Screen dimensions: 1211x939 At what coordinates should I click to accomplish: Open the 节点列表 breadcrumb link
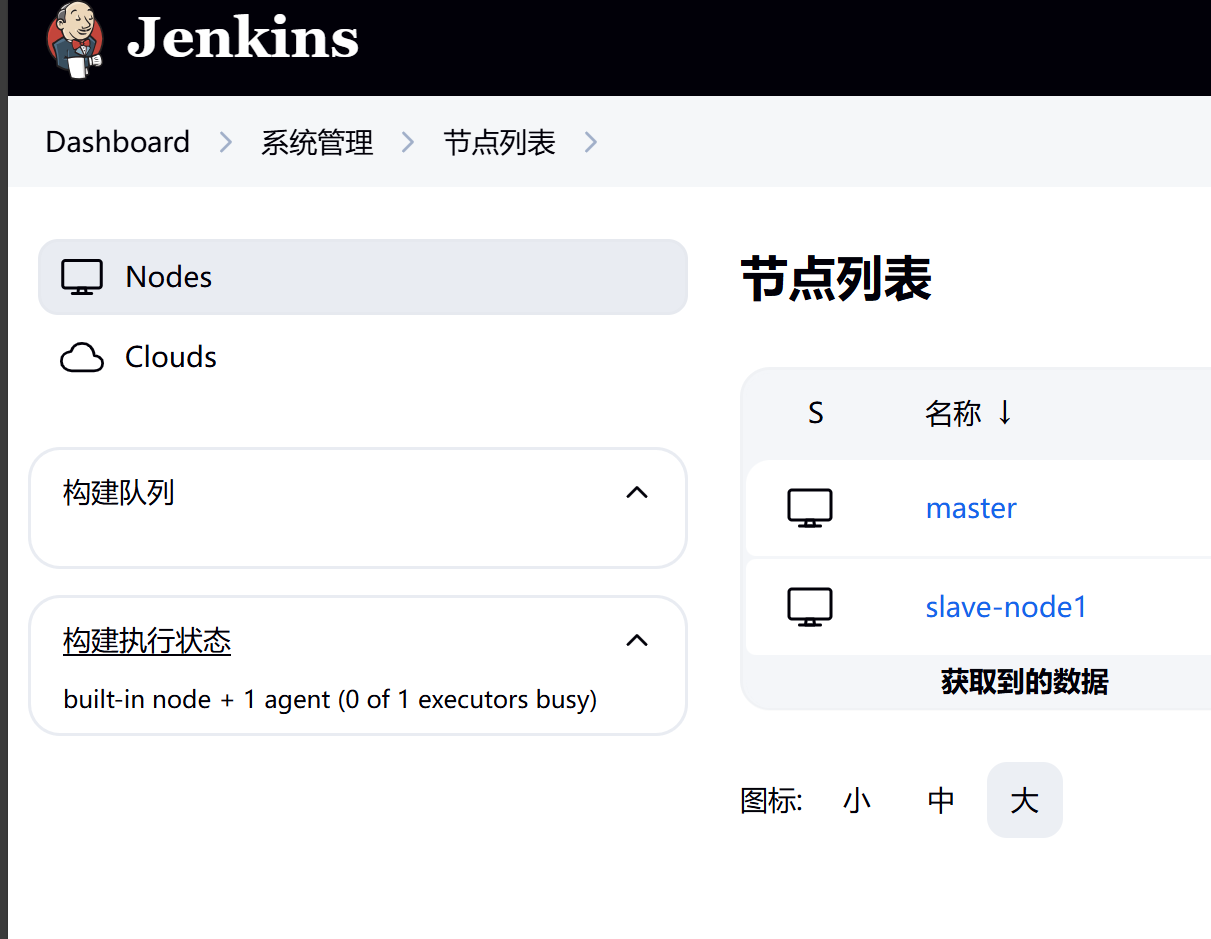pyautogui.click(x=499, y=142)
